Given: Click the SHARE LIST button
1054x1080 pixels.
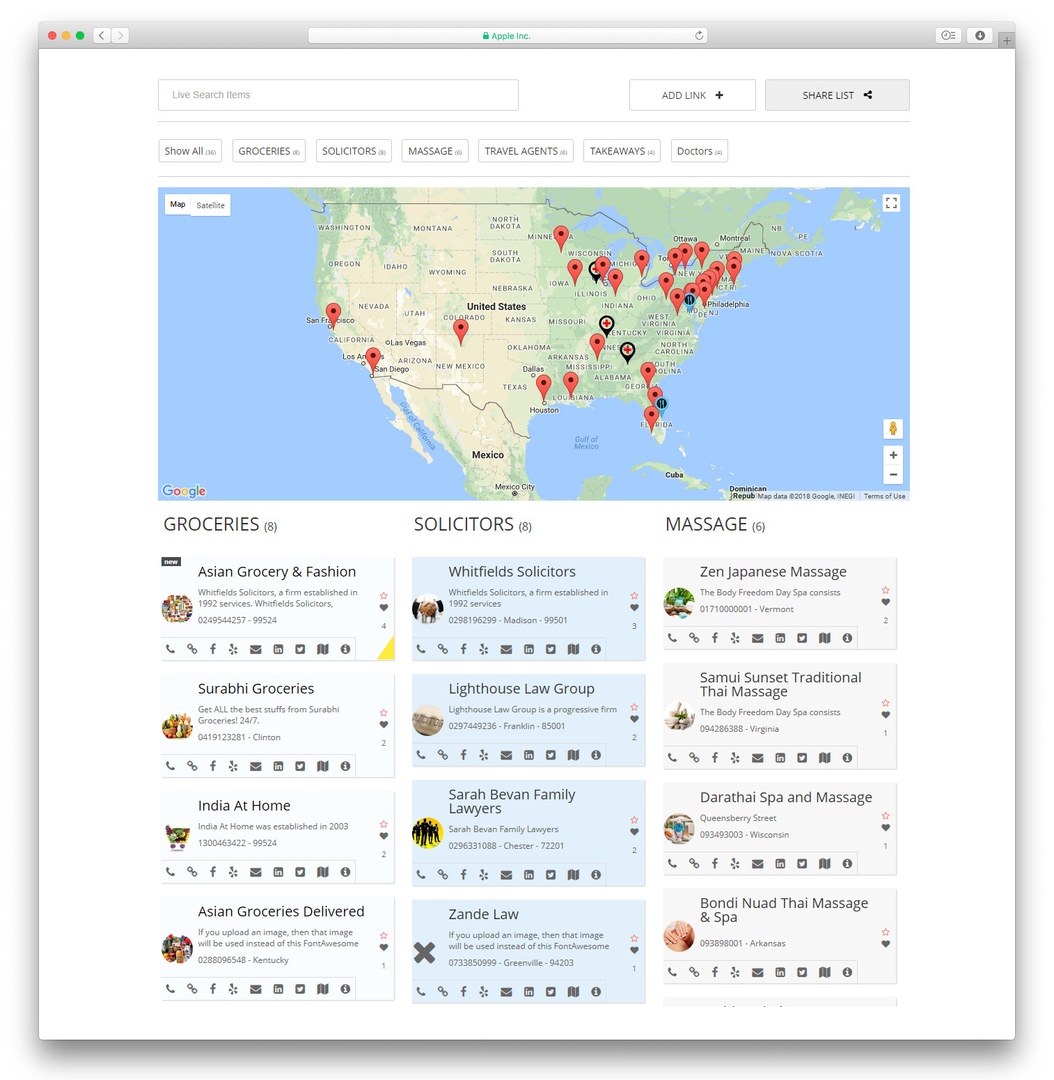Looking at the screenshot, I should (837, 95).
